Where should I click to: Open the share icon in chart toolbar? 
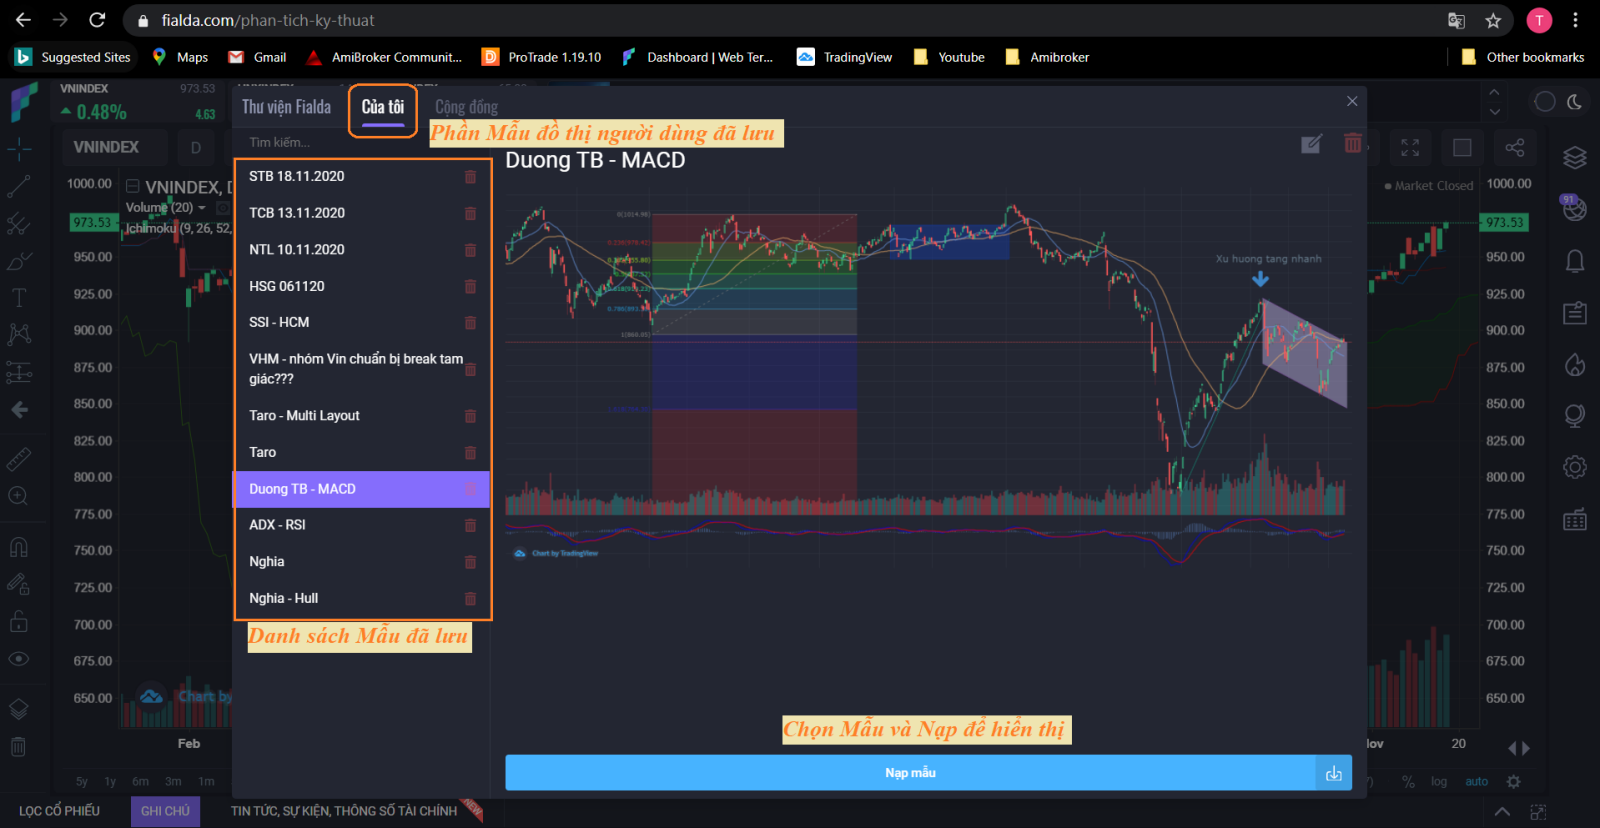[x=1514, y=148]
